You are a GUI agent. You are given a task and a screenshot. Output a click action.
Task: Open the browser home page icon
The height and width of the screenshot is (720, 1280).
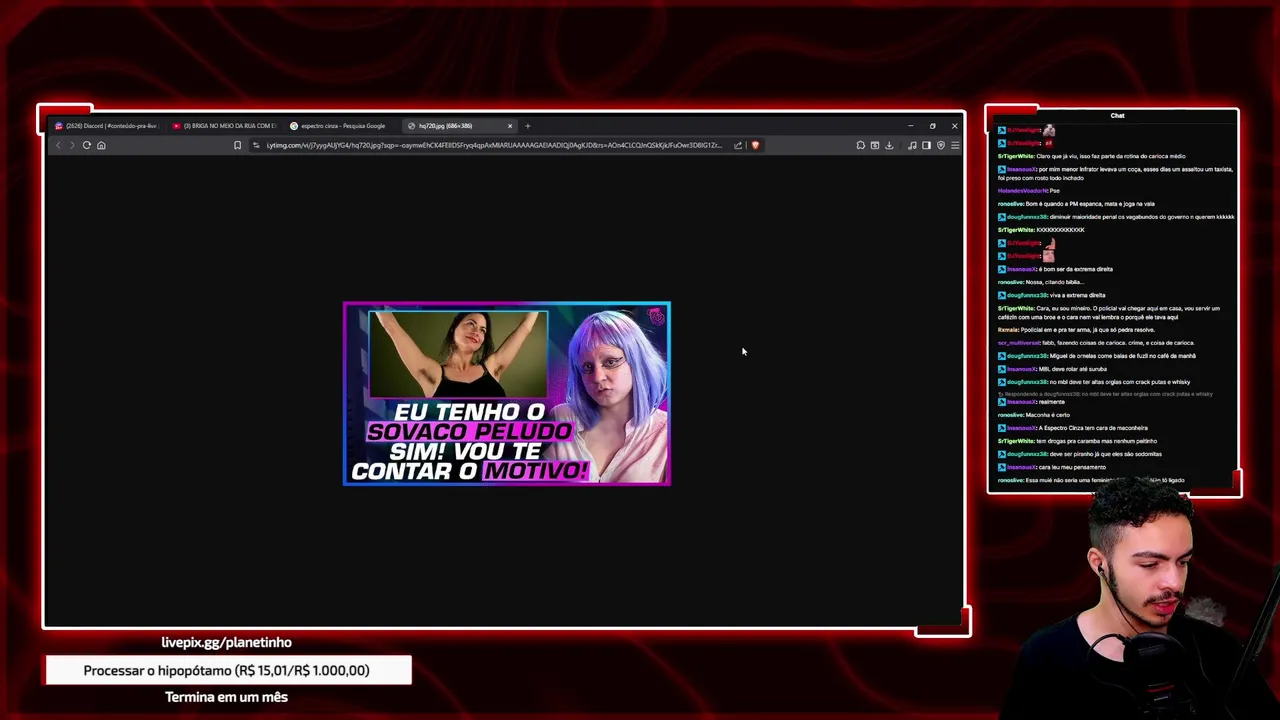click(x=101, y=145)
